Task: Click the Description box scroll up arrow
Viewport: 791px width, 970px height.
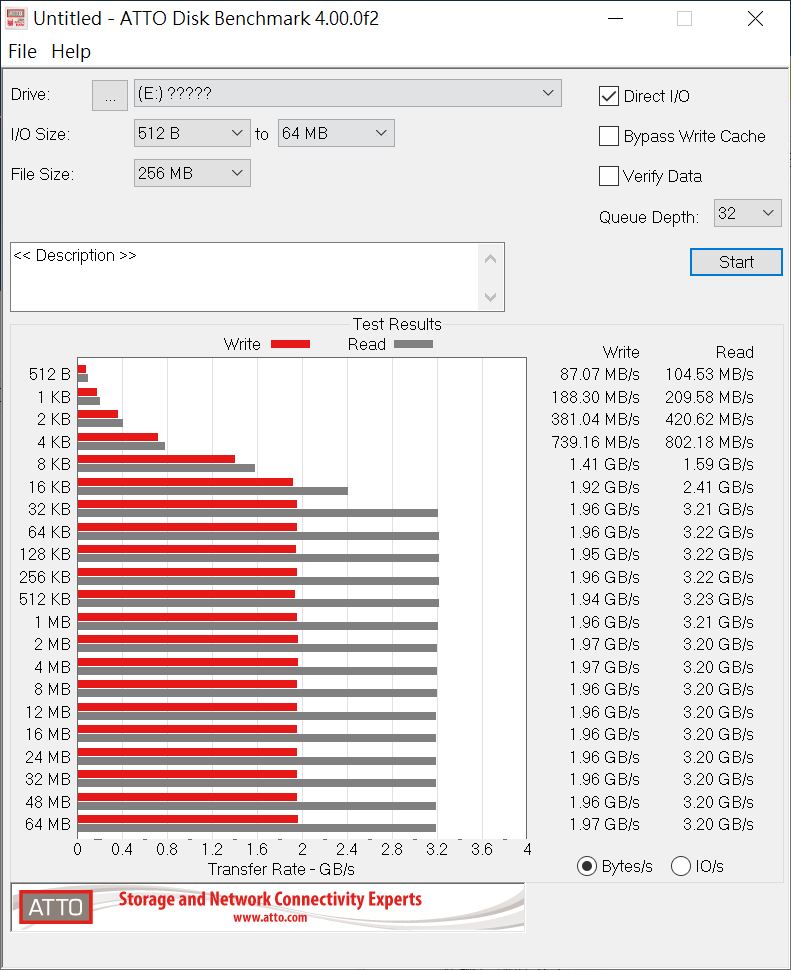Action: [490, 259]
